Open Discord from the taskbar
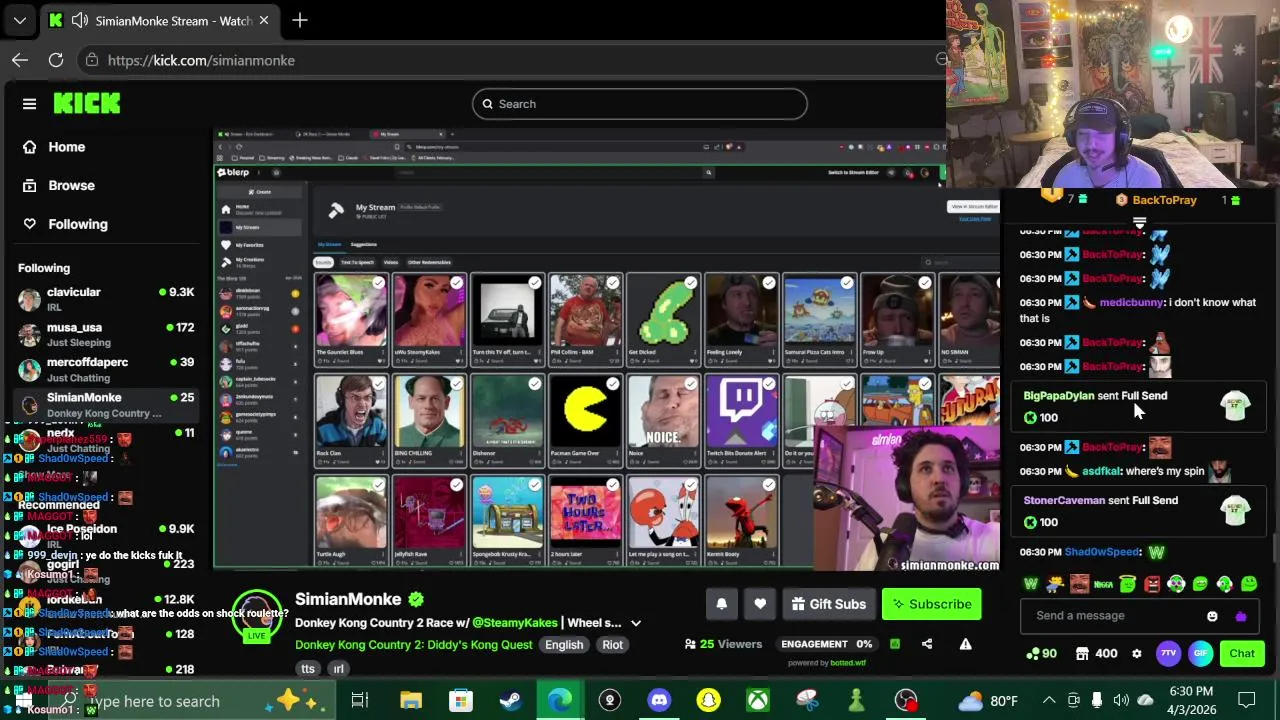Screen dimensions: 1280x720 tap(659, 701)
